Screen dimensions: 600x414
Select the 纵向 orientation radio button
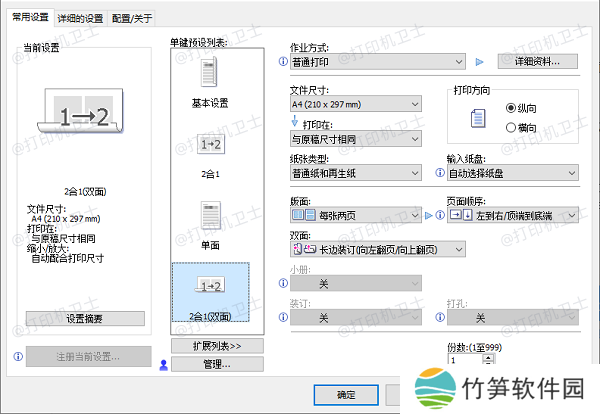[x=511, y=107]
